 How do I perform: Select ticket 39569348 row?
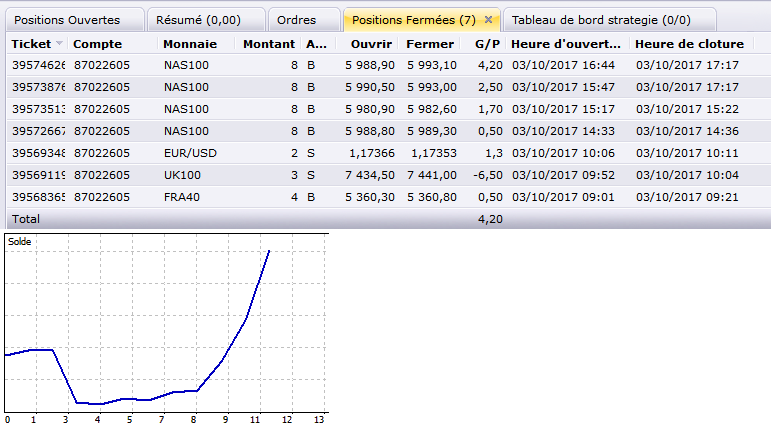[388, 153]
